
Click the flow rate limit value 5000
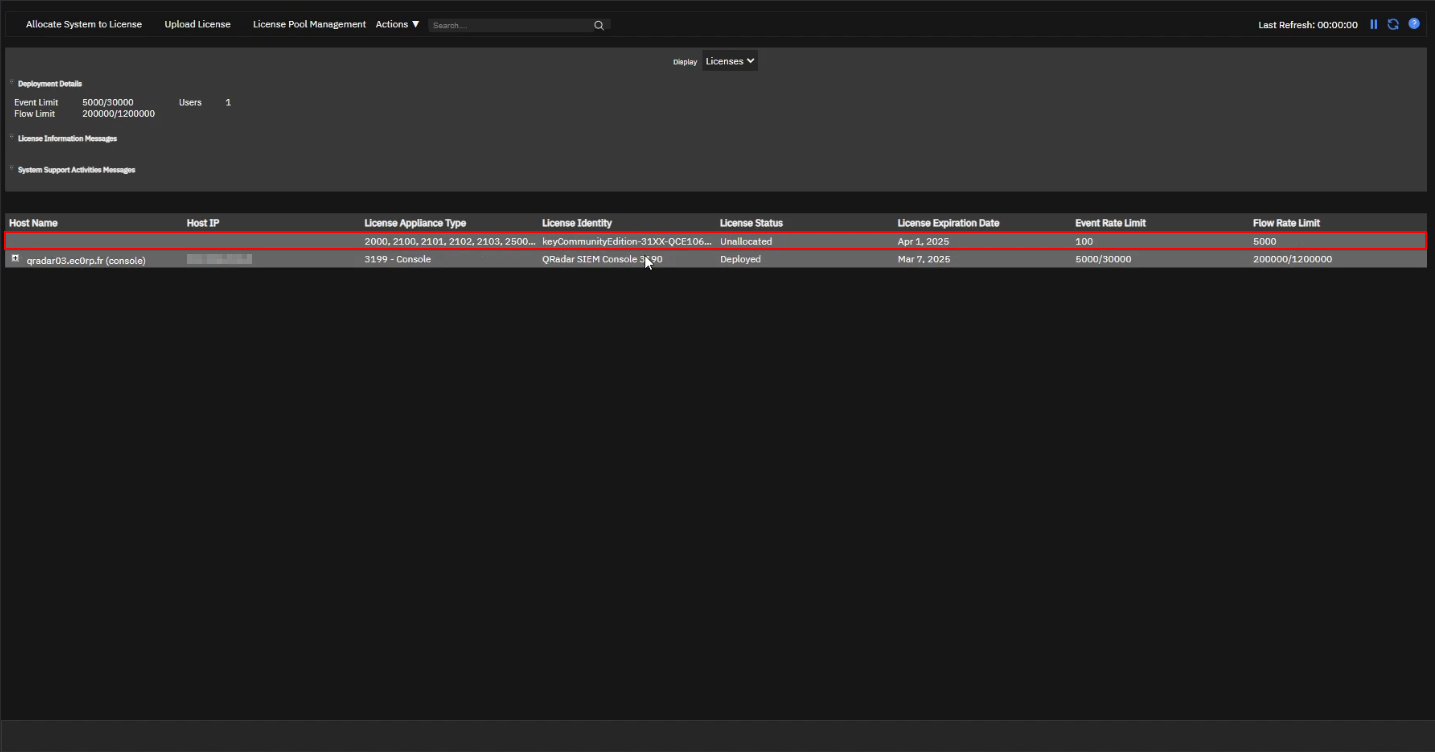click(1265, 241)
